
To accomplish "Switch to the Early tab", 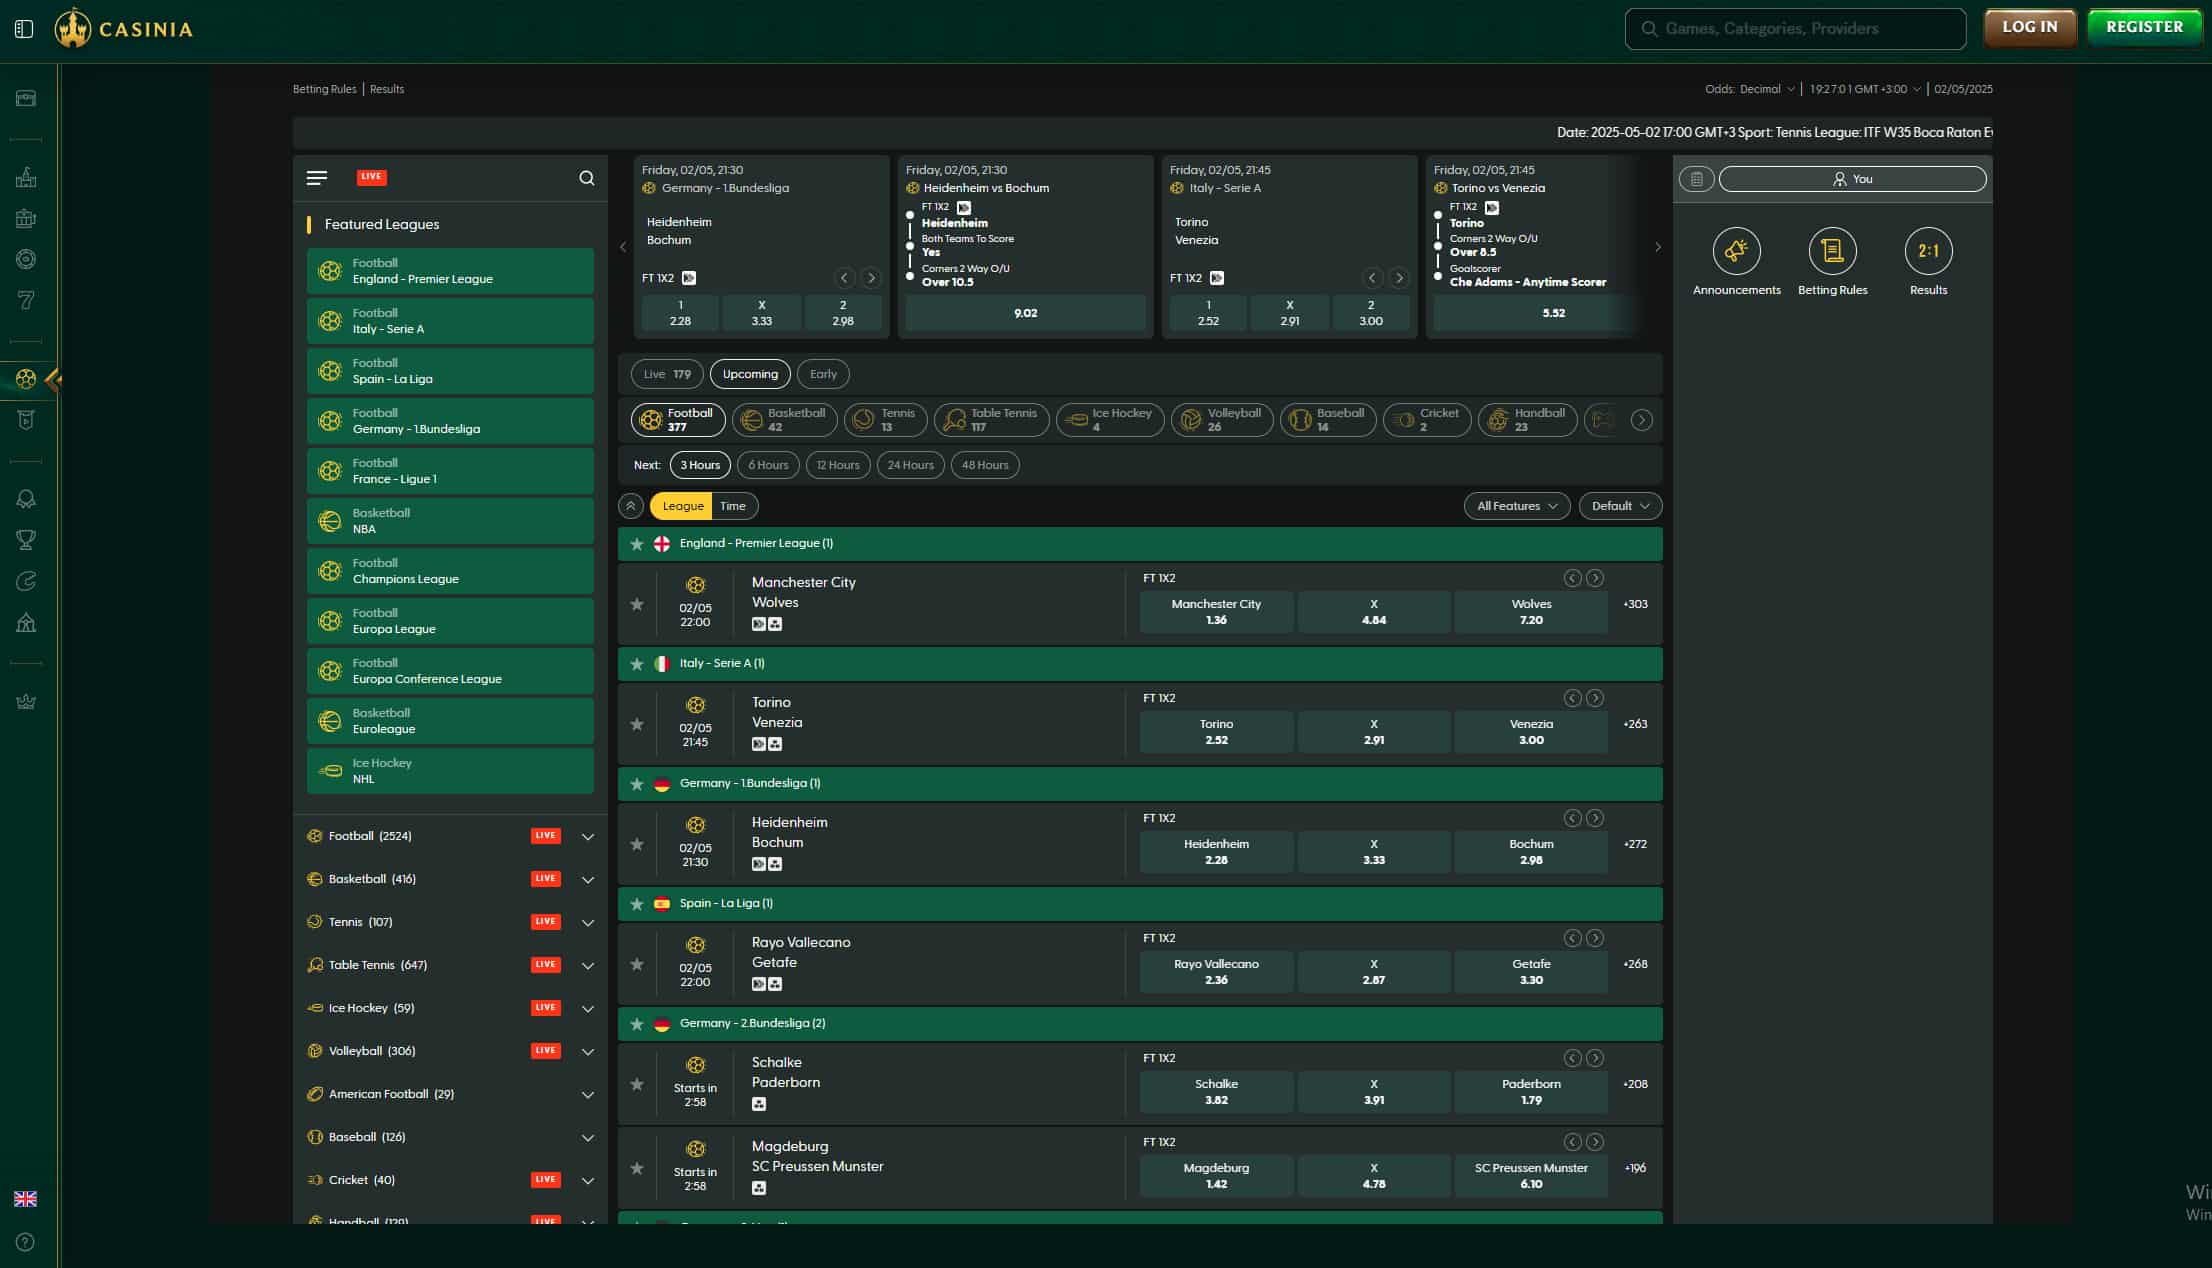I will coord(823,374).
